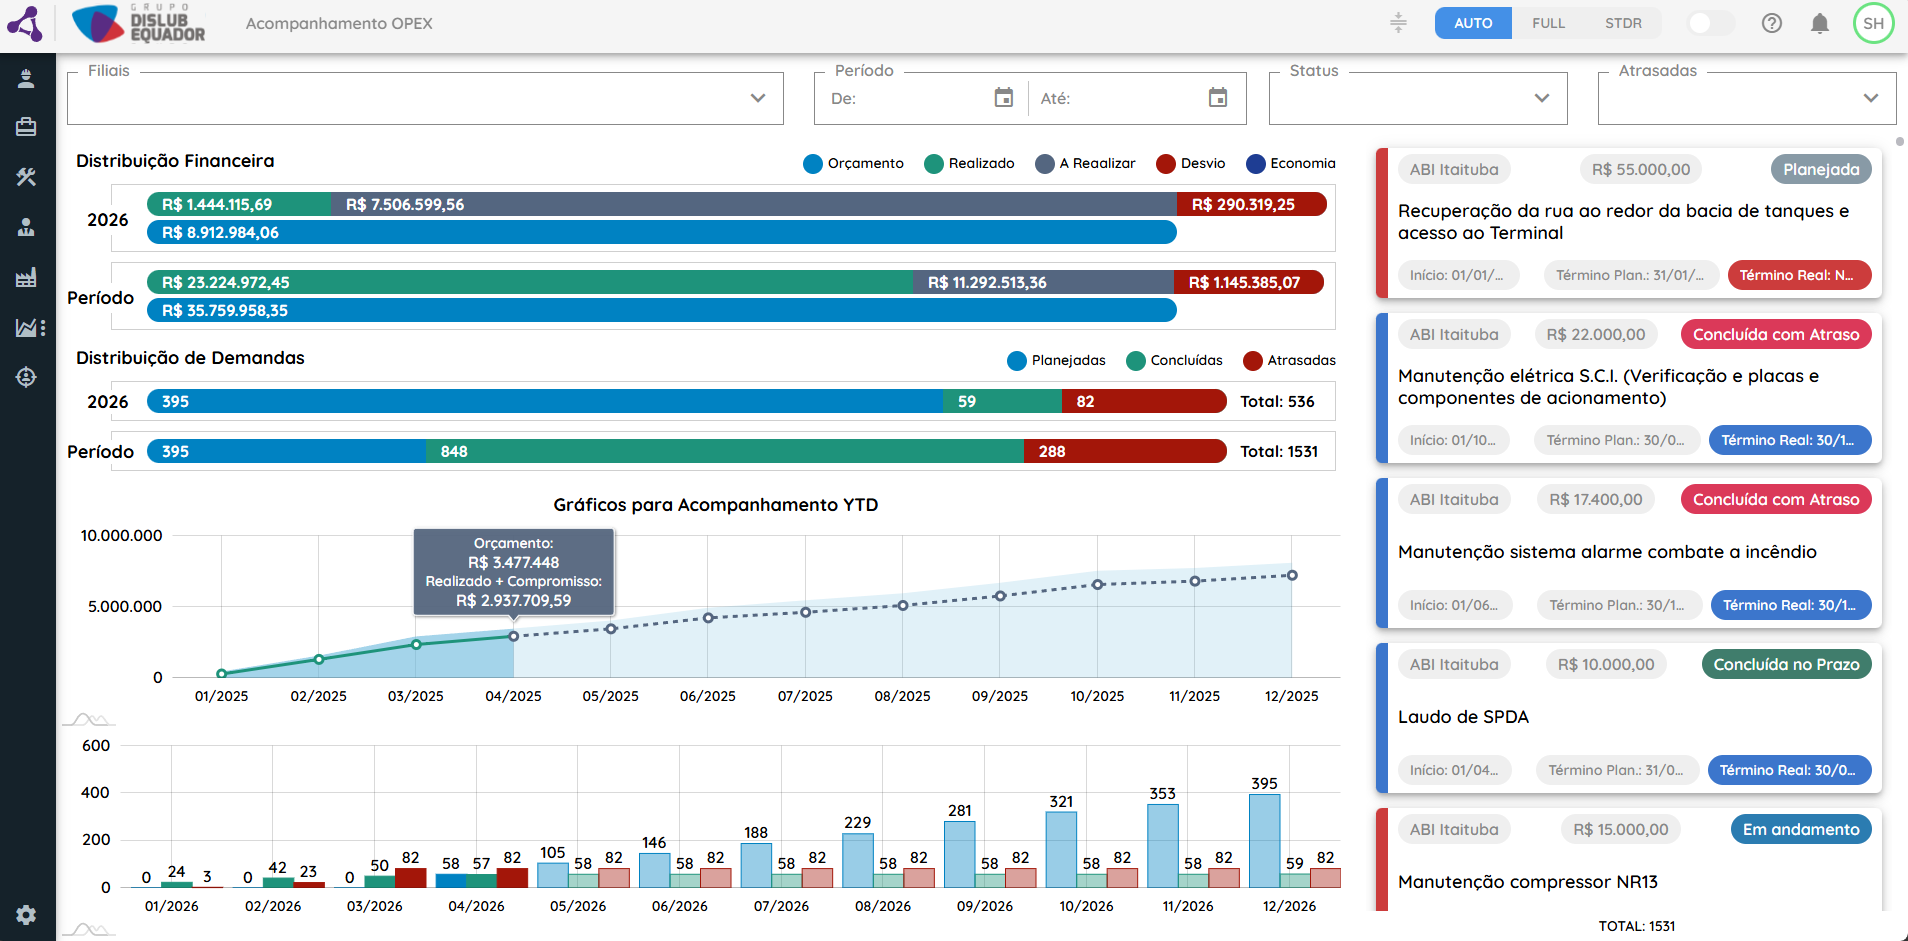The height and width of the screenshot is (941, 1908).
Task: Open notifications with the bell icon
Action: click(x=1820, y=23)
